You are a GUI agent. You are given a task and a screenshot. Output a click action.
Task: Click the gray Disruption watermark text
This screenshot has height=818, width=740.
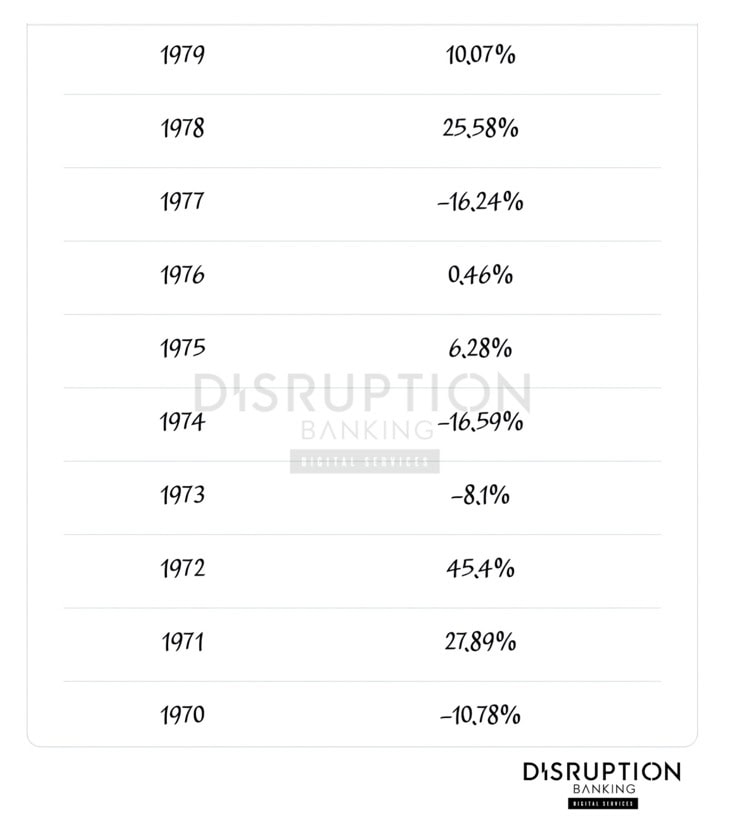pyautogui.click(x=362, y=394)
